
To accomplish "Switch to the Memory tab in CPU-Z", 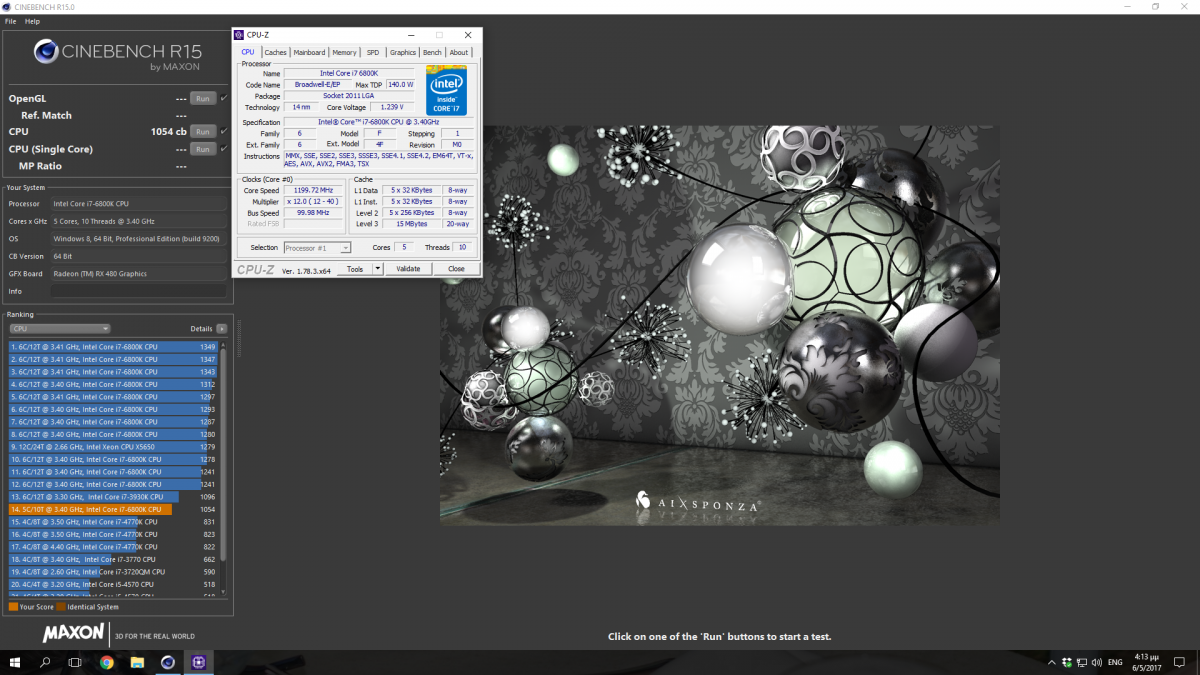I will (345, 52).
